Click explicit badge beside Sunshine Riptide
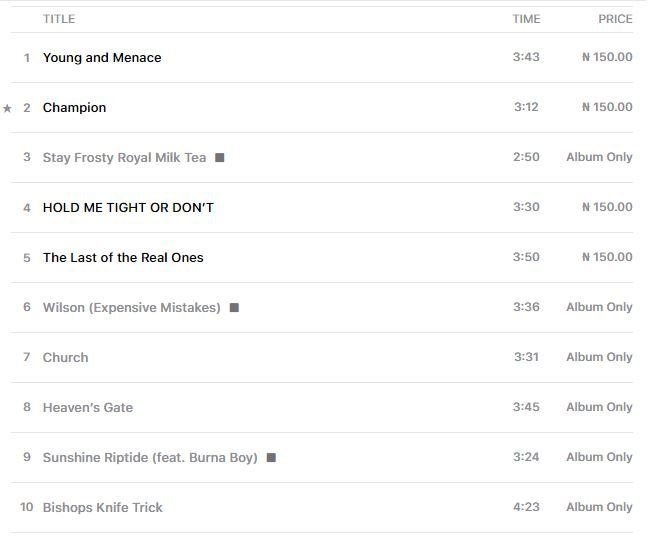 [x=271, y=458]
